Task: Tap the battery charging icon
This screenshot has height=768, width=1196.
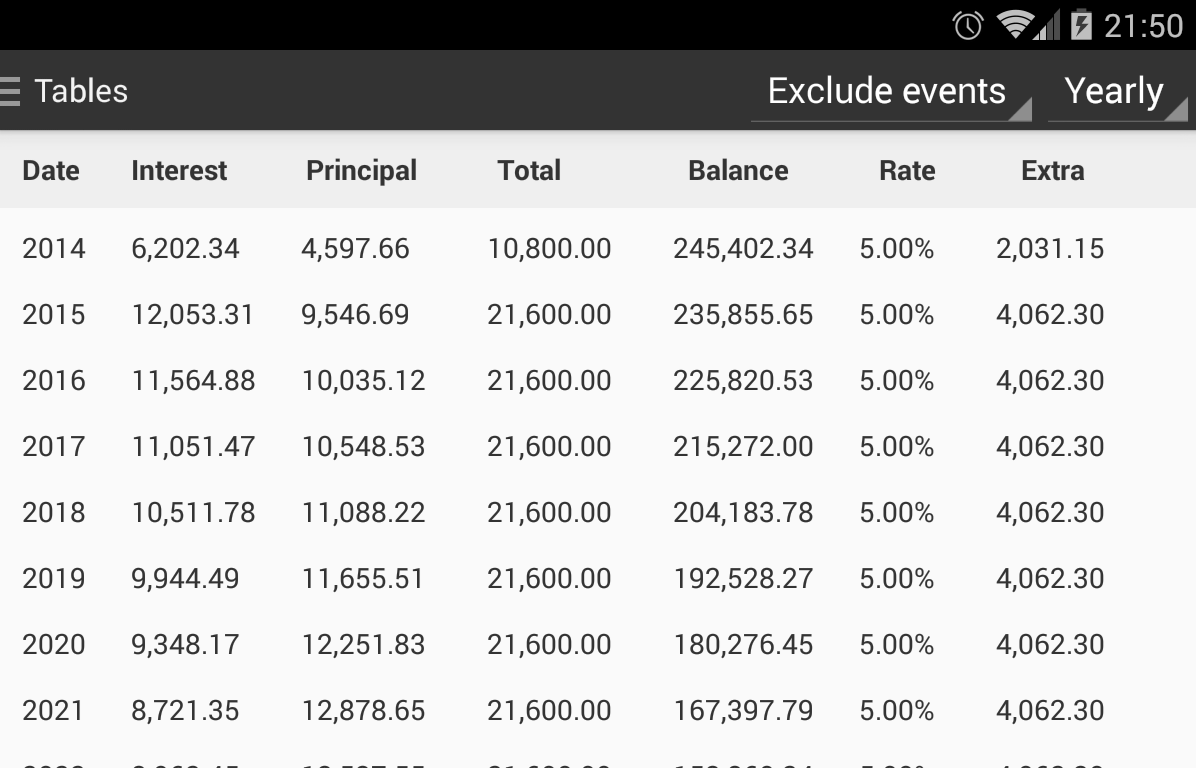Action: click(x=1080, y=25)
